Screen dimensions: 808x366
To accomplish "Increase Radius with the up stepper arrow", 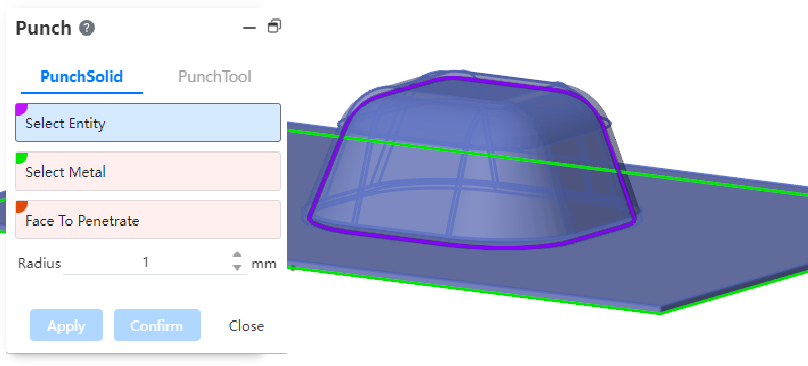I will (237, 256).
